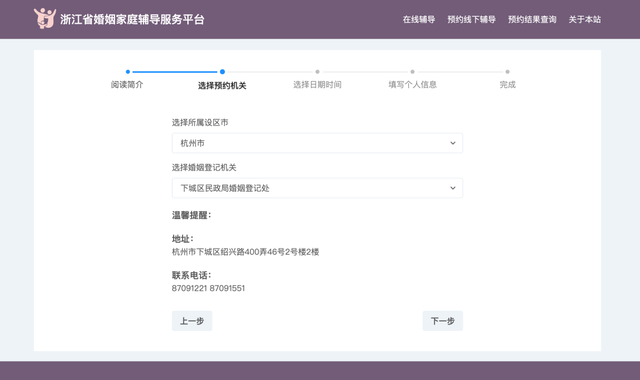Click the 联系电话 heading

(191, 275)
